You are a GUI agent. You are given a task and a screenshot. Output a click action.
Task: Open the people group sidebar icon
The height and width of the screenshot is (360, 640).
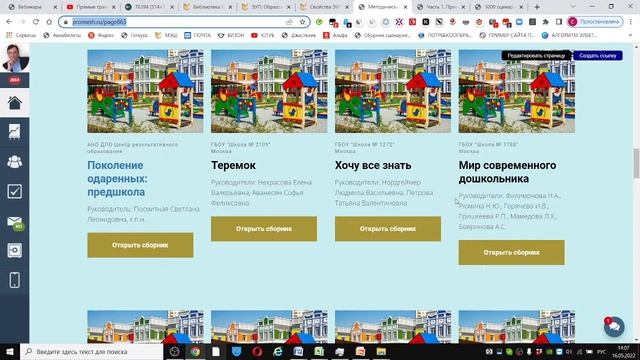(x=15, y=162)
